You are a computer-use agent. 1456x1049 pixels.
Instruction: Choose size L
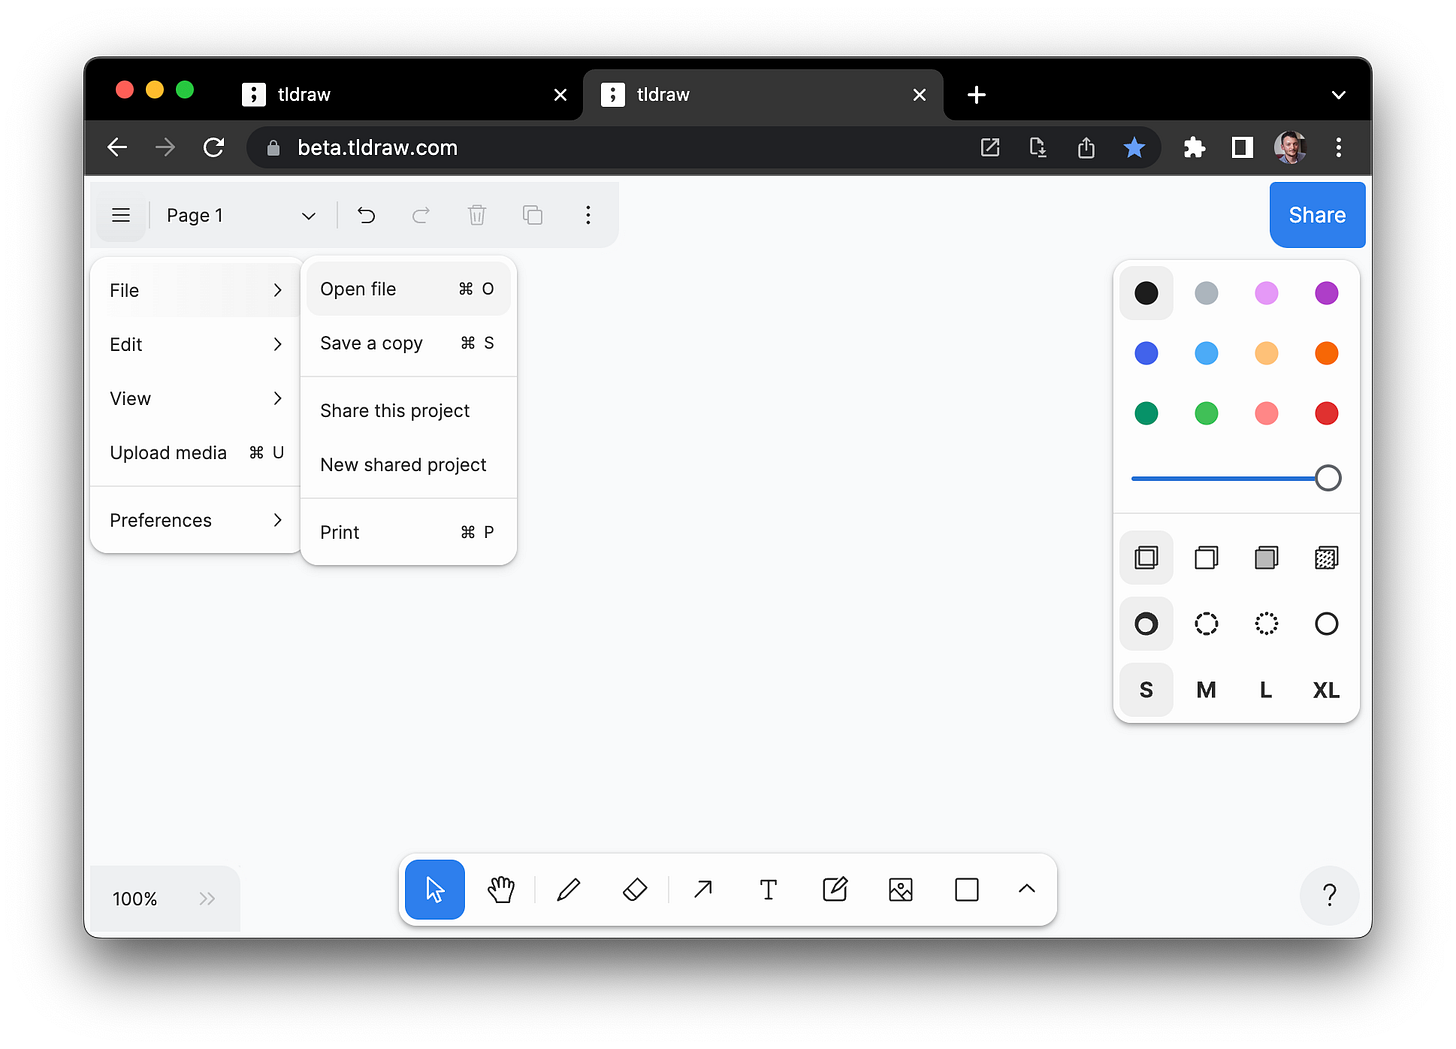click(x=1266, y=690)
